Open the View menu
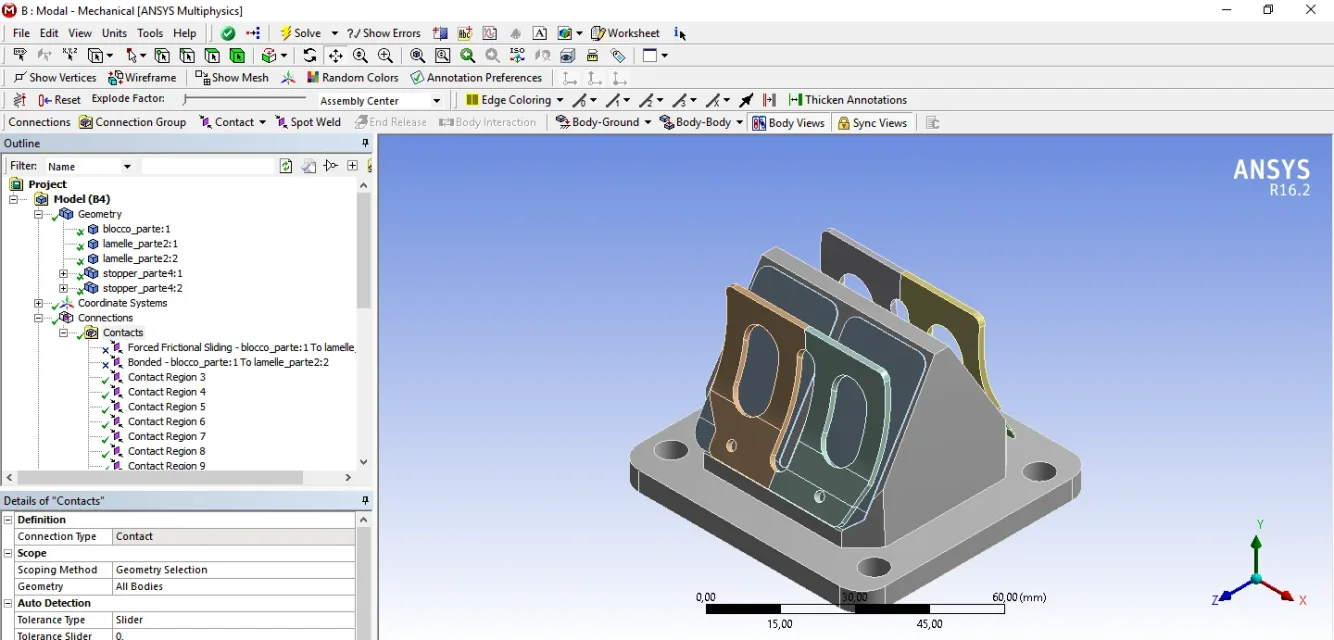 click(80, 33)
